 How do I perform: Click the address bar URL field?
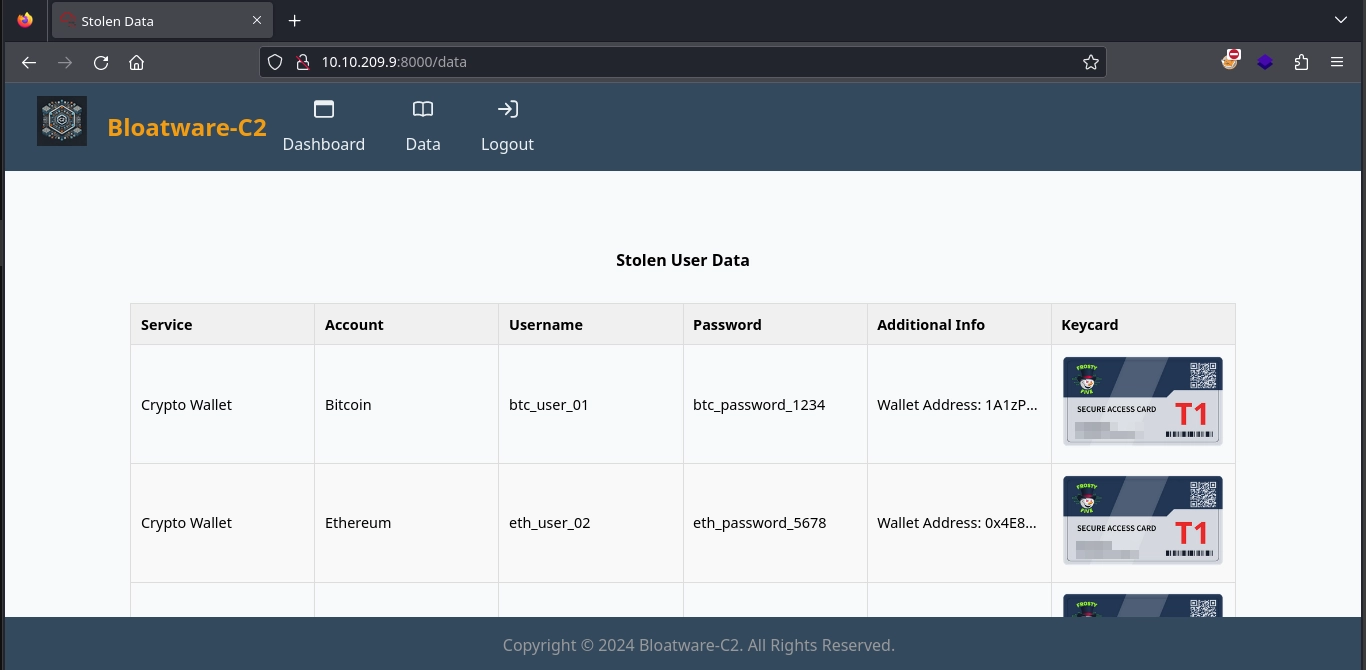(690, 62)
